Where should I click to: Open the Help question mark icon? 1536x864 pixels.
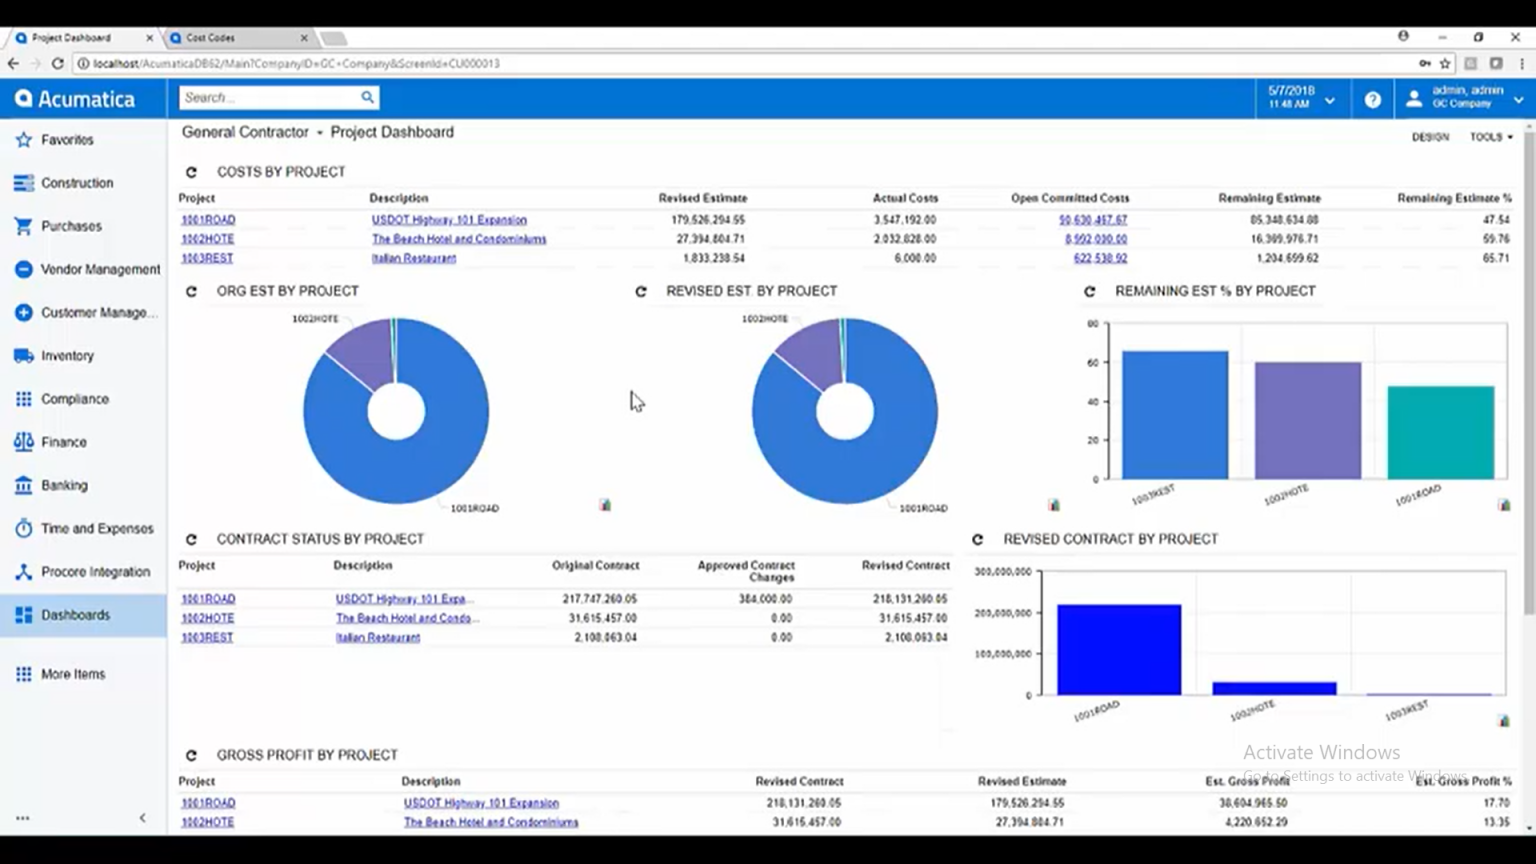pyautogui.click(x=1372, y=98)
